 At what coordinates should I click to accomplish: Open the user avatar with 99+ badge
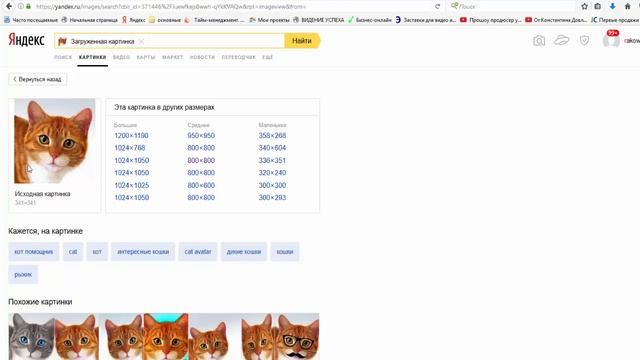pos(611,40)
